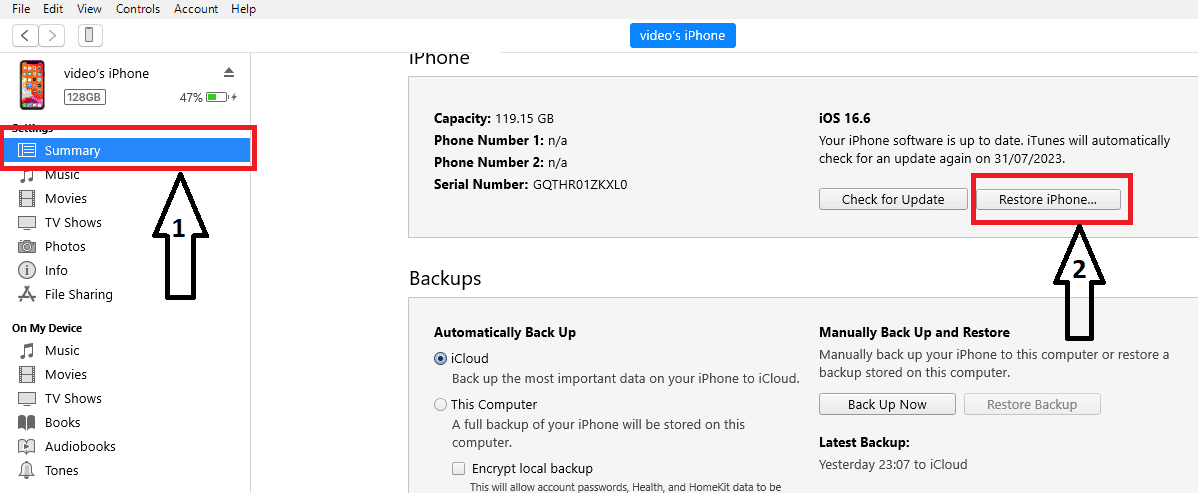Open the Controls menu
Screen dimensions: 1198x493
138,9
